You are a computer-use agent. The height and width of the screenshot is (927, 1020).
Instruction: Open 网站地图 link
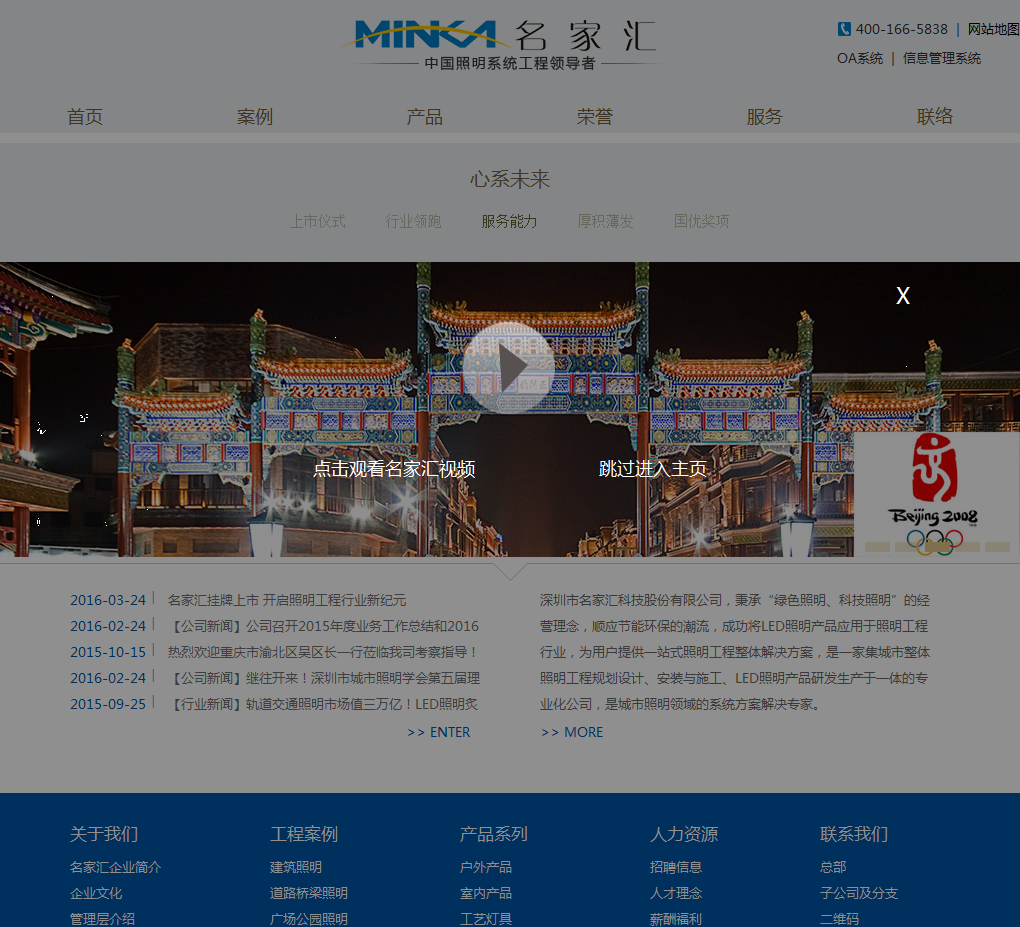pyautogui.click(x=993, y=29)
